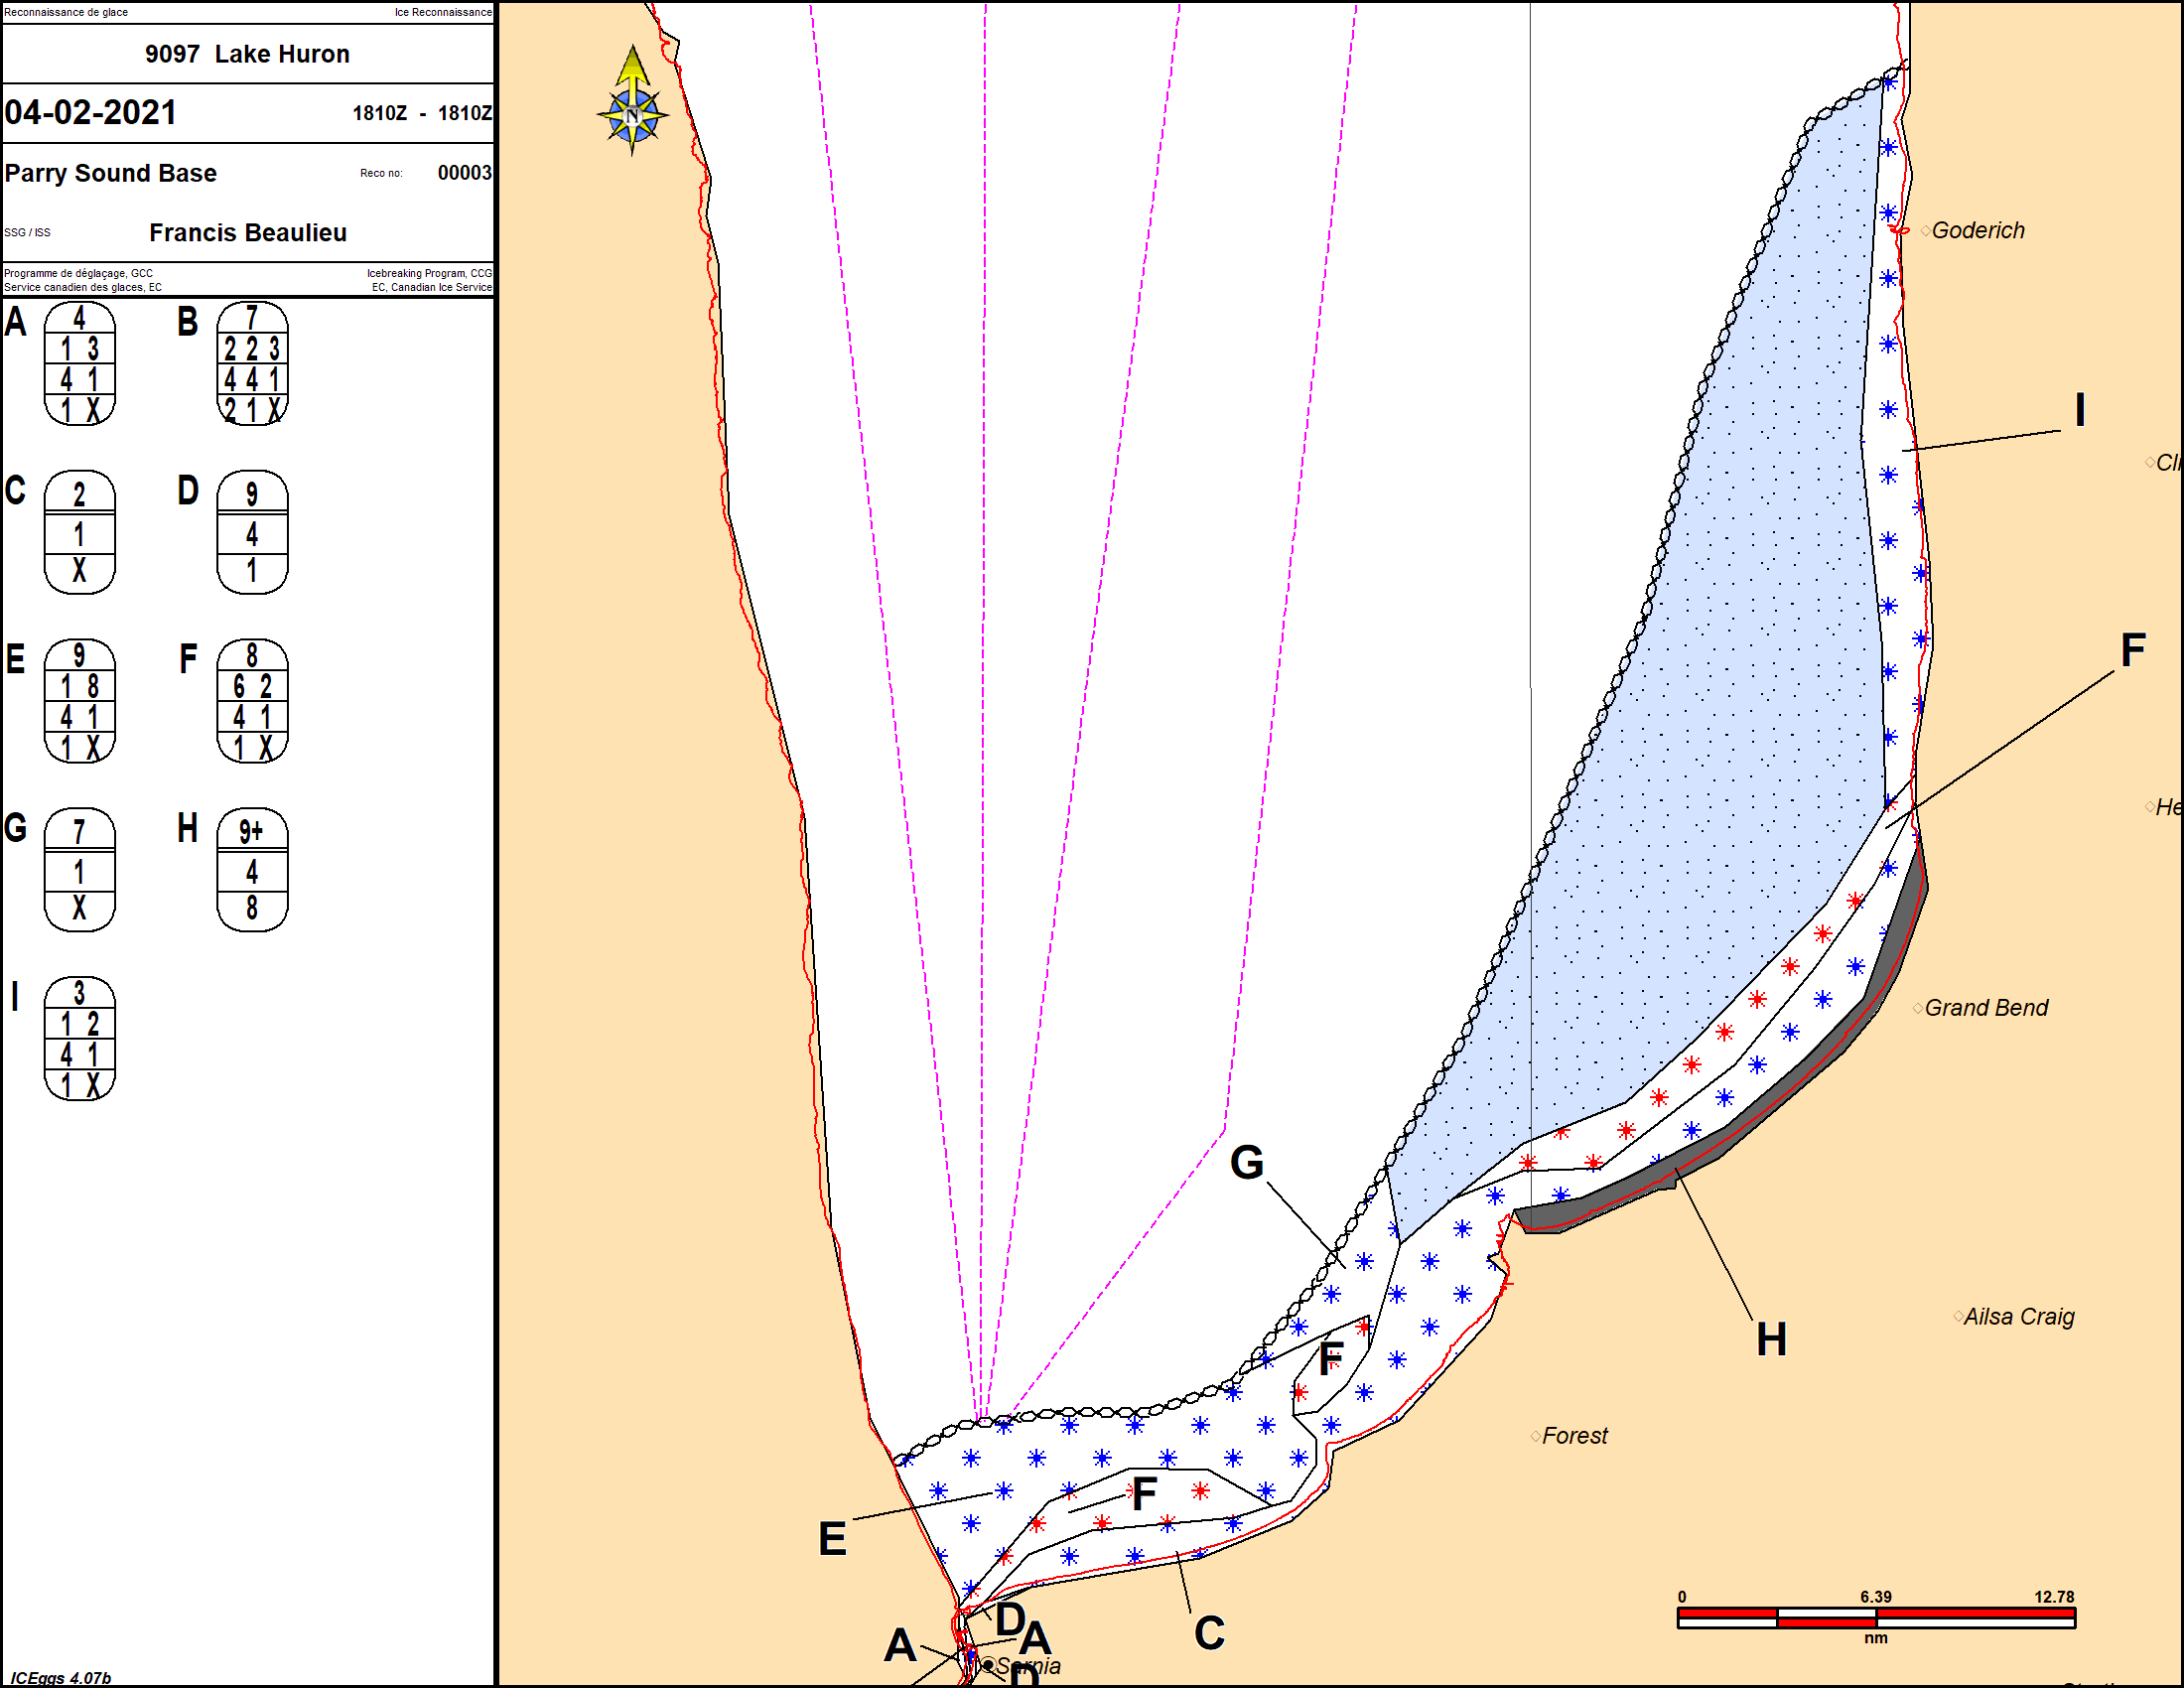Image resolution: width=2184 pixels, height=1688 pixels.
Task: Click the Forest town label
Action: [x=1574, y=1436]
